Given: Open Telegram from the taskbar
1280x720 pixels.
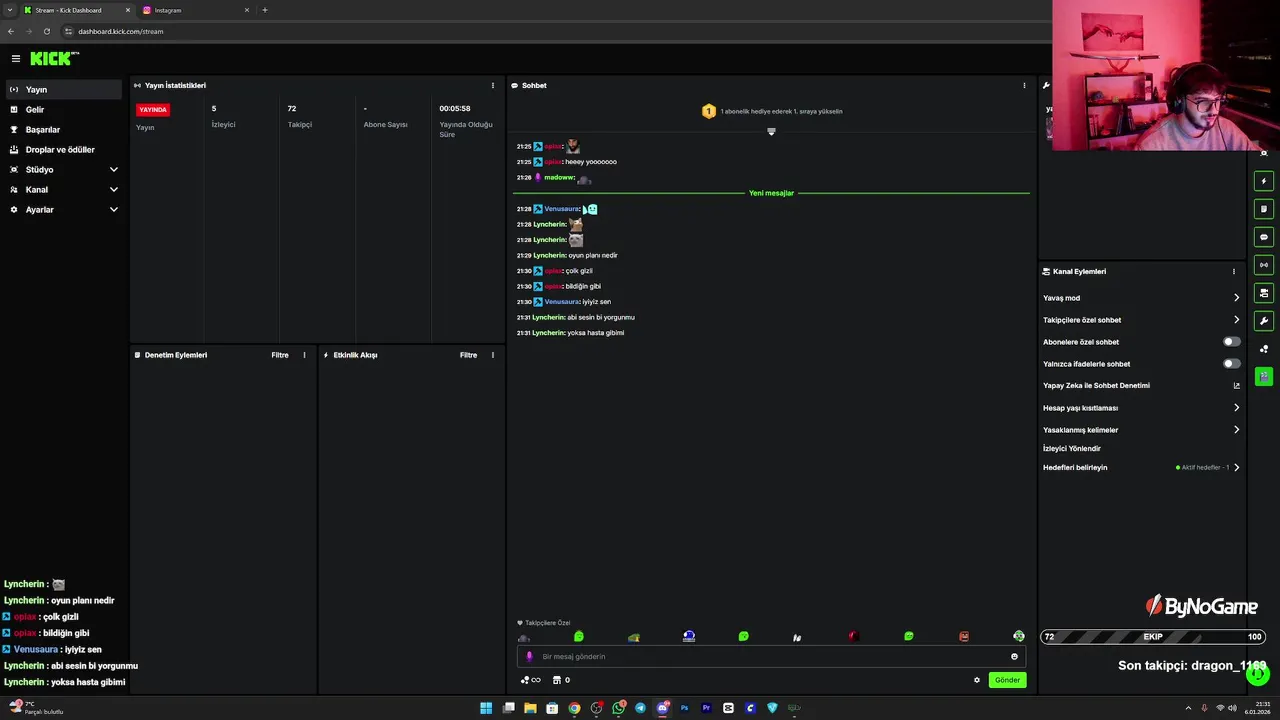Looking at the screenshot, I should [640, 708].
